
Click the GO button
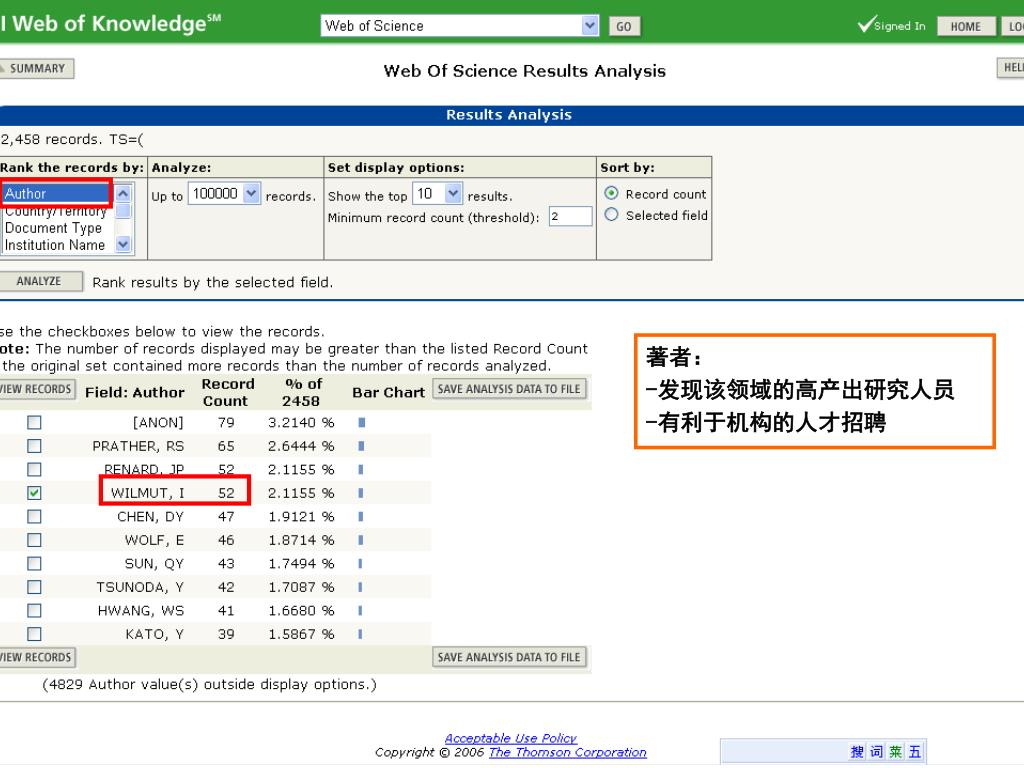624,26
